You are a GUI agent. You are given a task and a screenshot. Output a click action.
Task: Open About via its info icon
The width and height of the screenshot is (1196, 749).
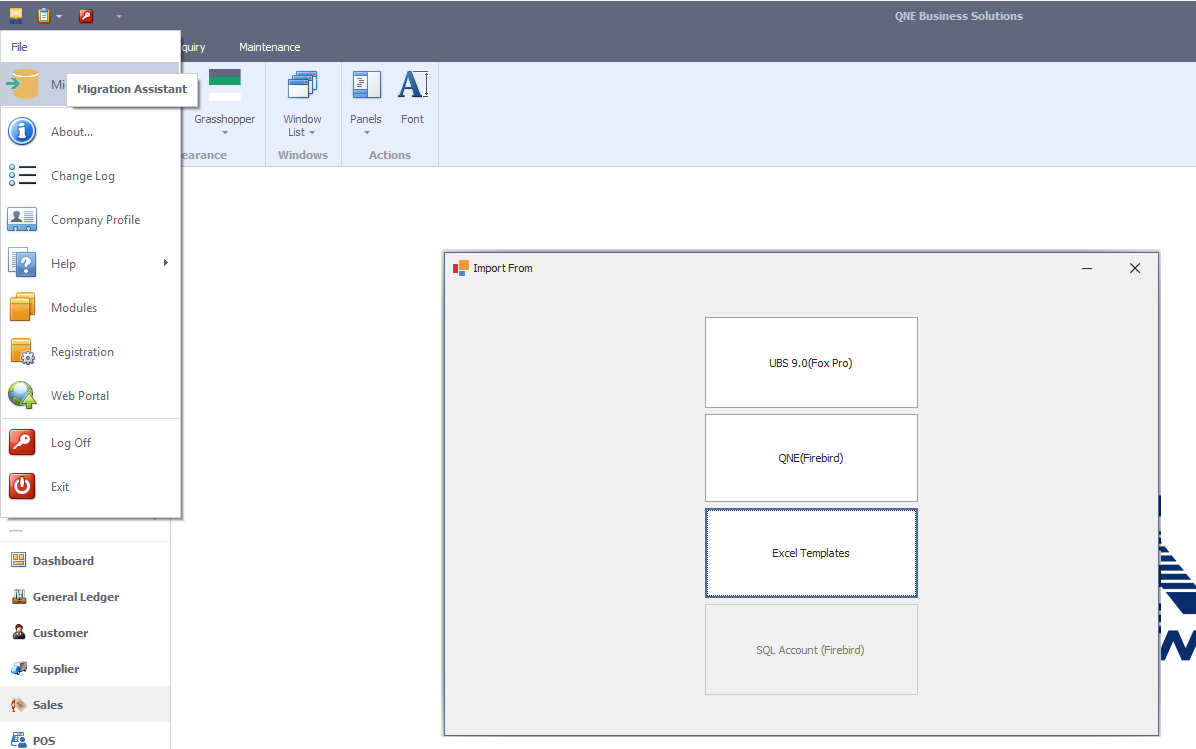click(x=22, y=131)
